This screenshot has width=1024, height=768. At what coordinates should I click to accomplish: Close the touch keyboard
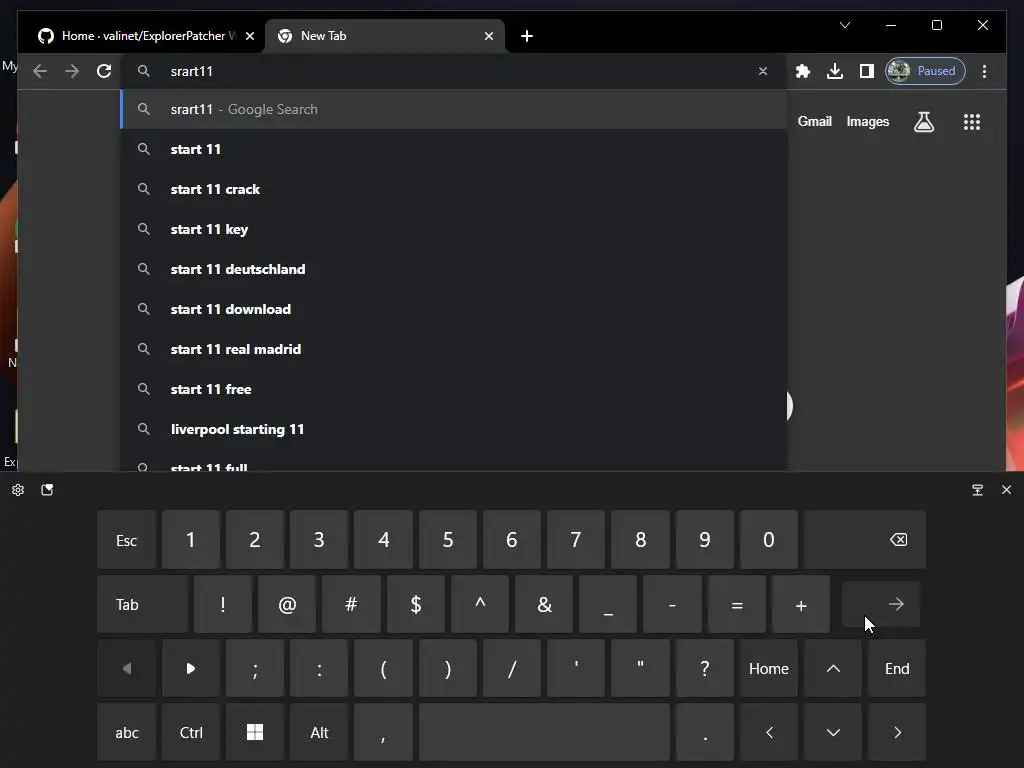click(1006, 490)
